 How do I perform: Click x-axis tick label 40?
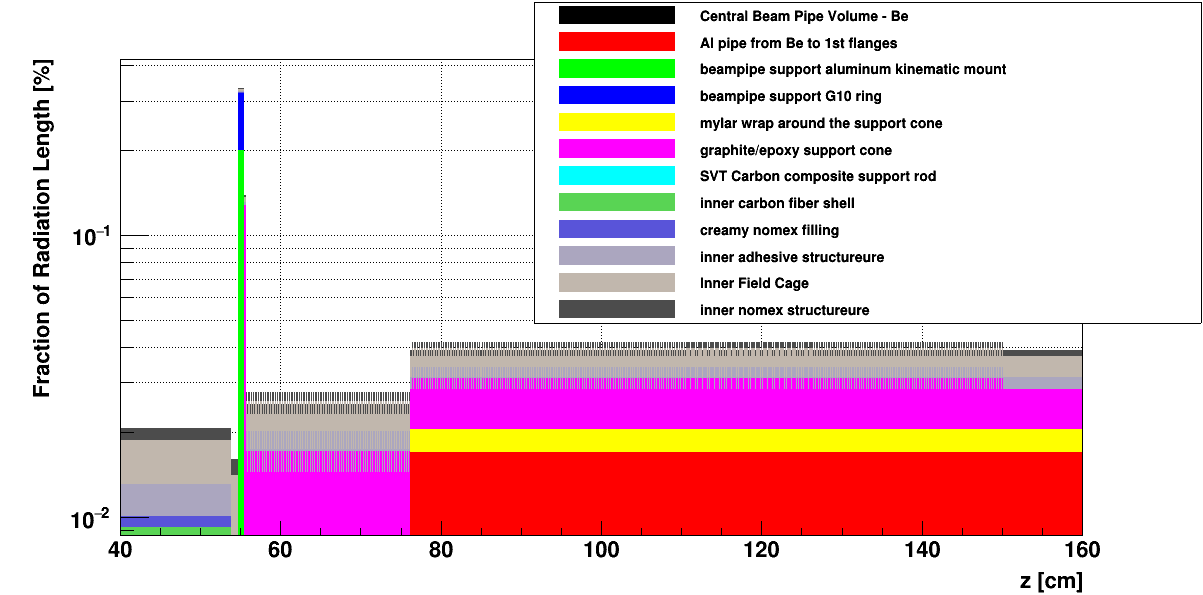[120, 550]
